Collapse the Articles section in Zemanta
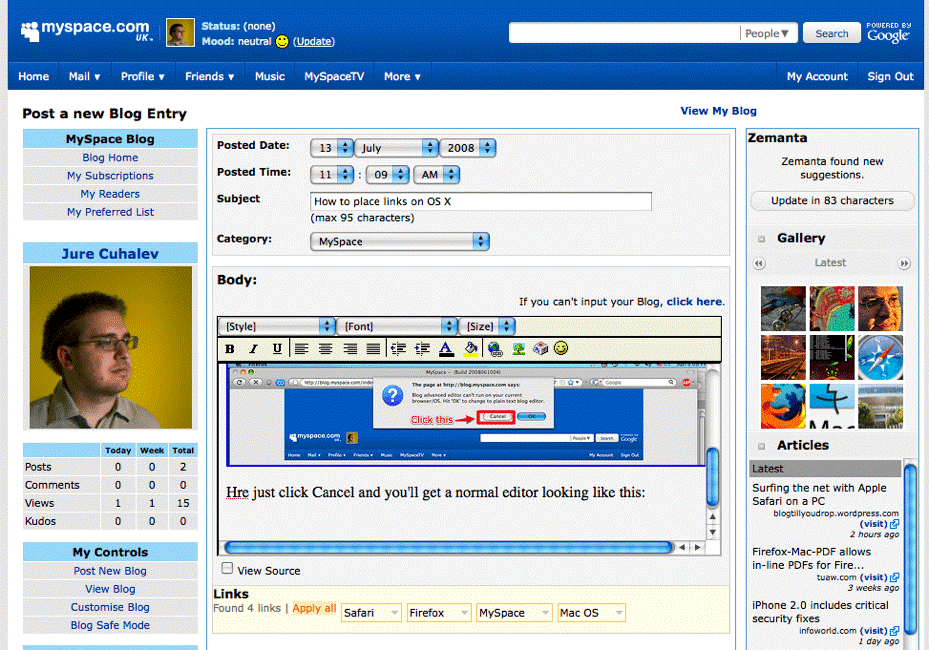 tap(762, 446)
